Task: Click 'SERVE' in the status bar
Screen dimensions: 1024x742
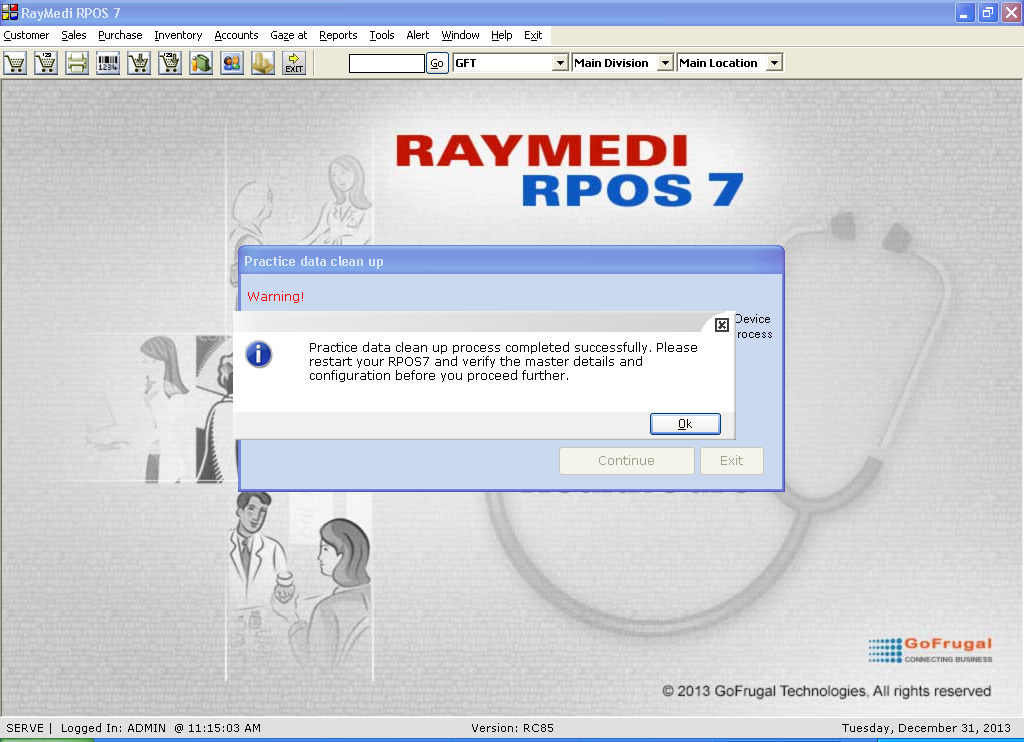Action: pos(25,728)
